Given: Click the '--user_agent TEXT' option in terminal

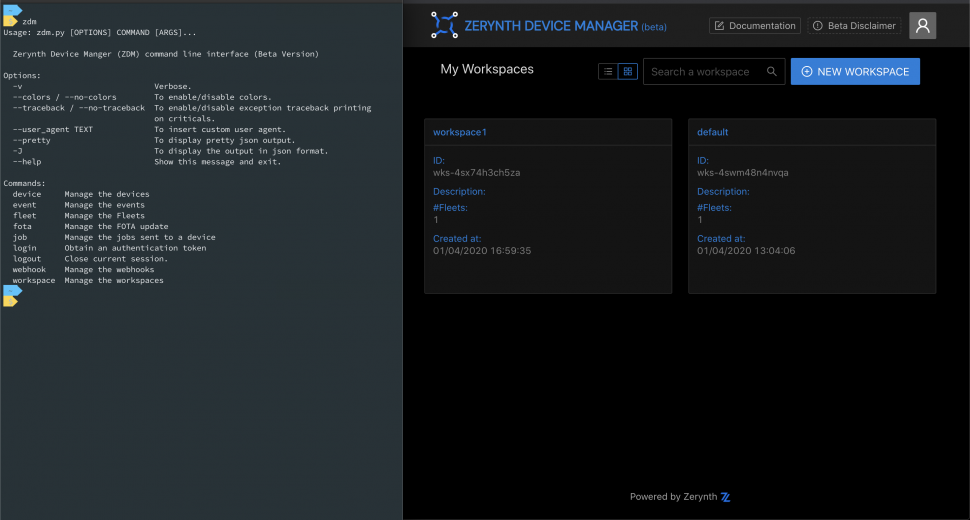Looking at the screenshot, I should (53, 129).
